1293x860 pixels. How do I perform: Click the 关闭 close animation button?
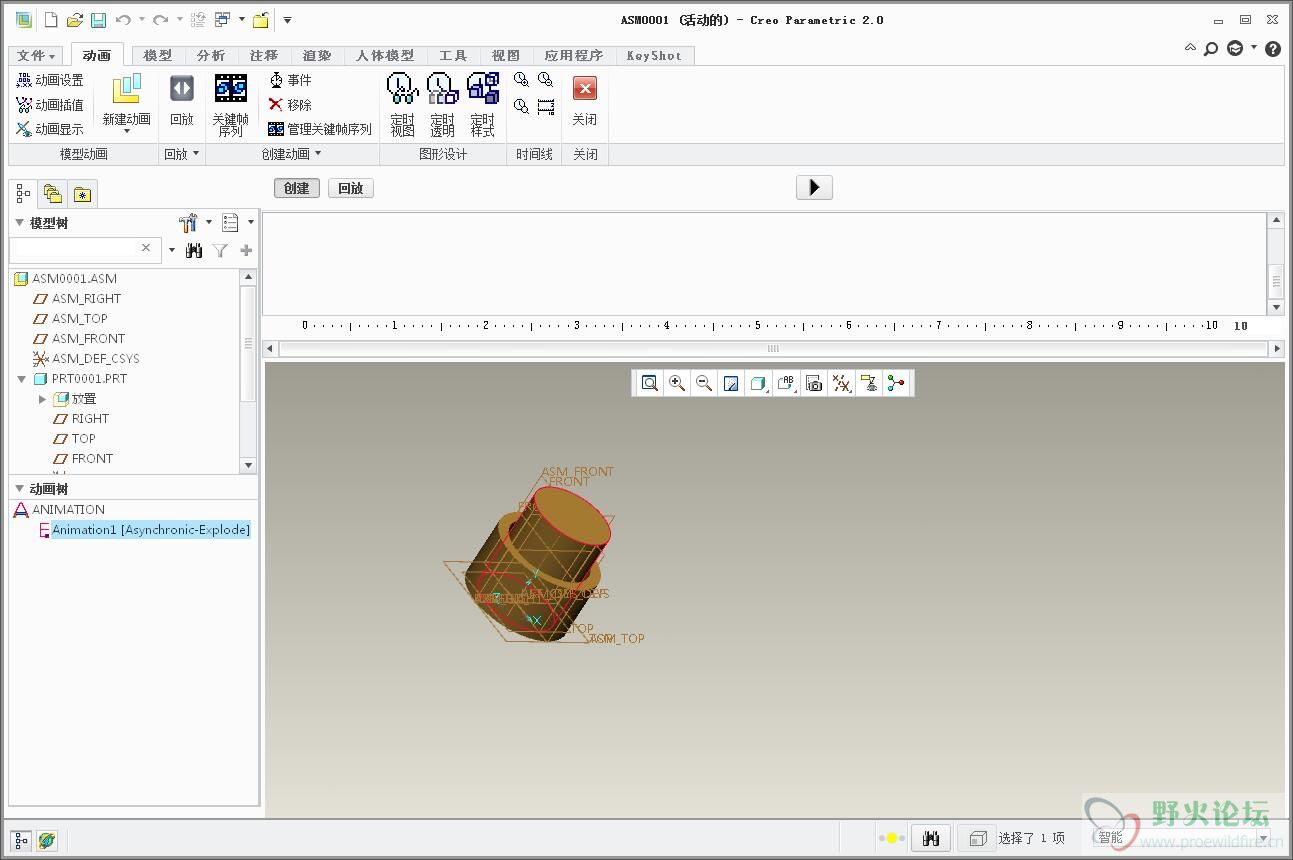tap(585, 100)
